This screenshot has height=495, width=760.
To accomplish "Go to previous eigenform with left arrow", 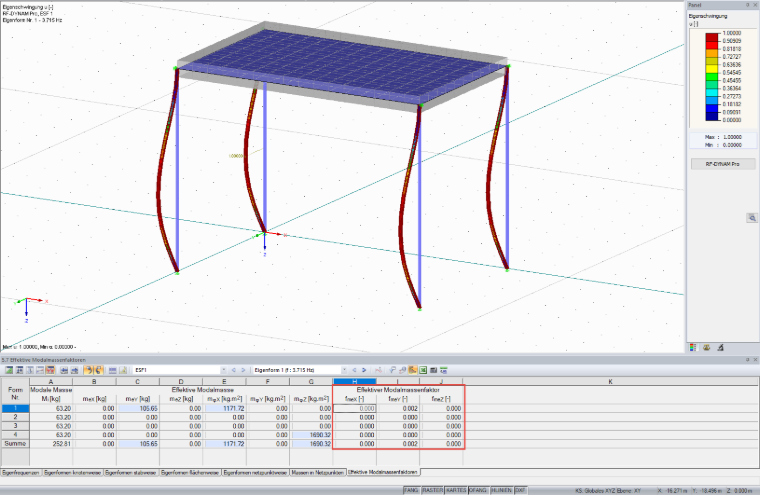I will pos(354,370).
